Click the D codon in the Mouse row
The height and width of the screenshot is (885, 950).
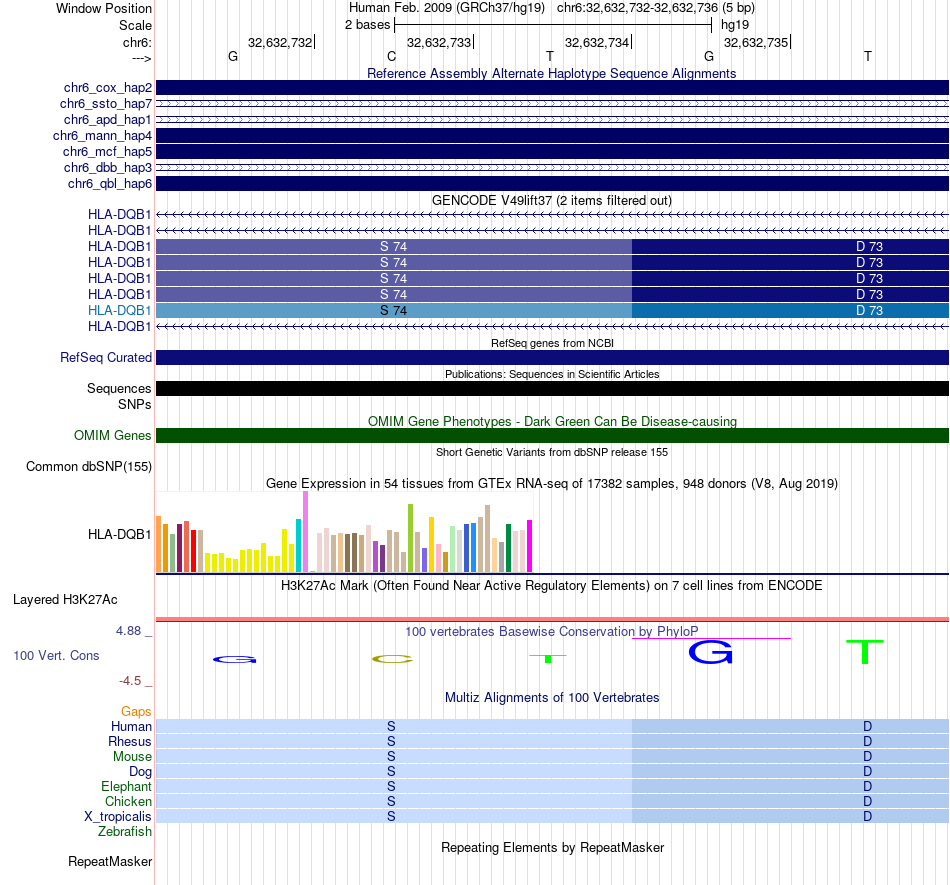pyautogui.click(x=868, y=757)
